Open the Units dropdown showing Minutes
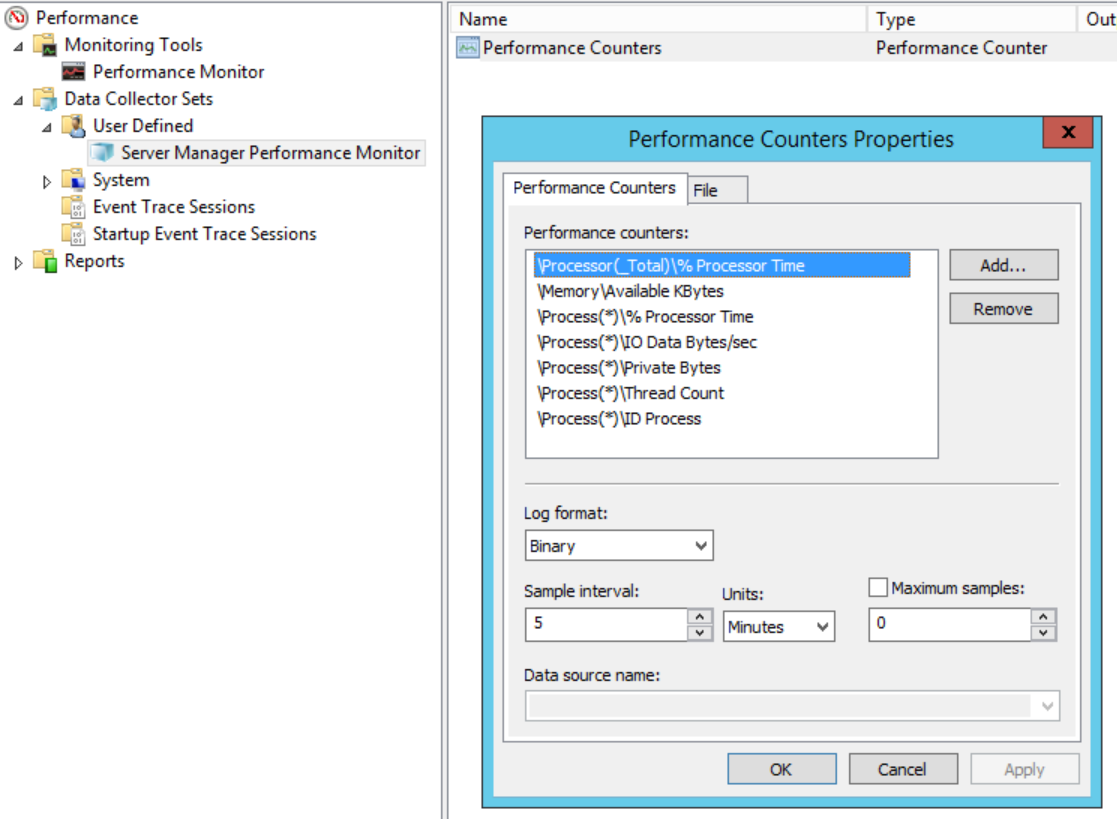1117x819 pixels. point(822,627)
